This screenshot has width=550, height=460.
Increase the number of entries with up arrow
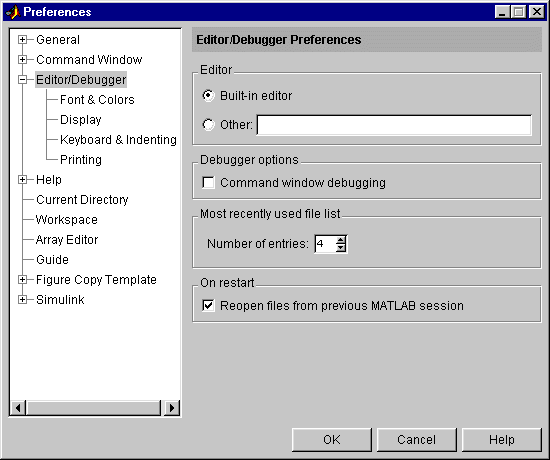tap(341, 240)
